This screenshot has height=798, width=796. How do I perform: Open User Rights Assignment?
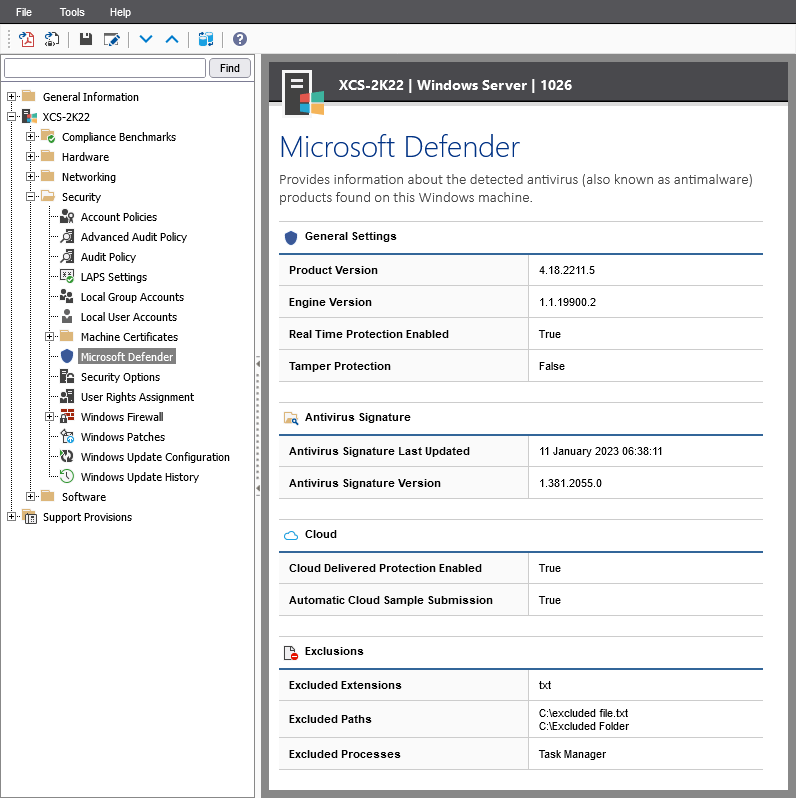pyautogui.click(x=137, y=397)
